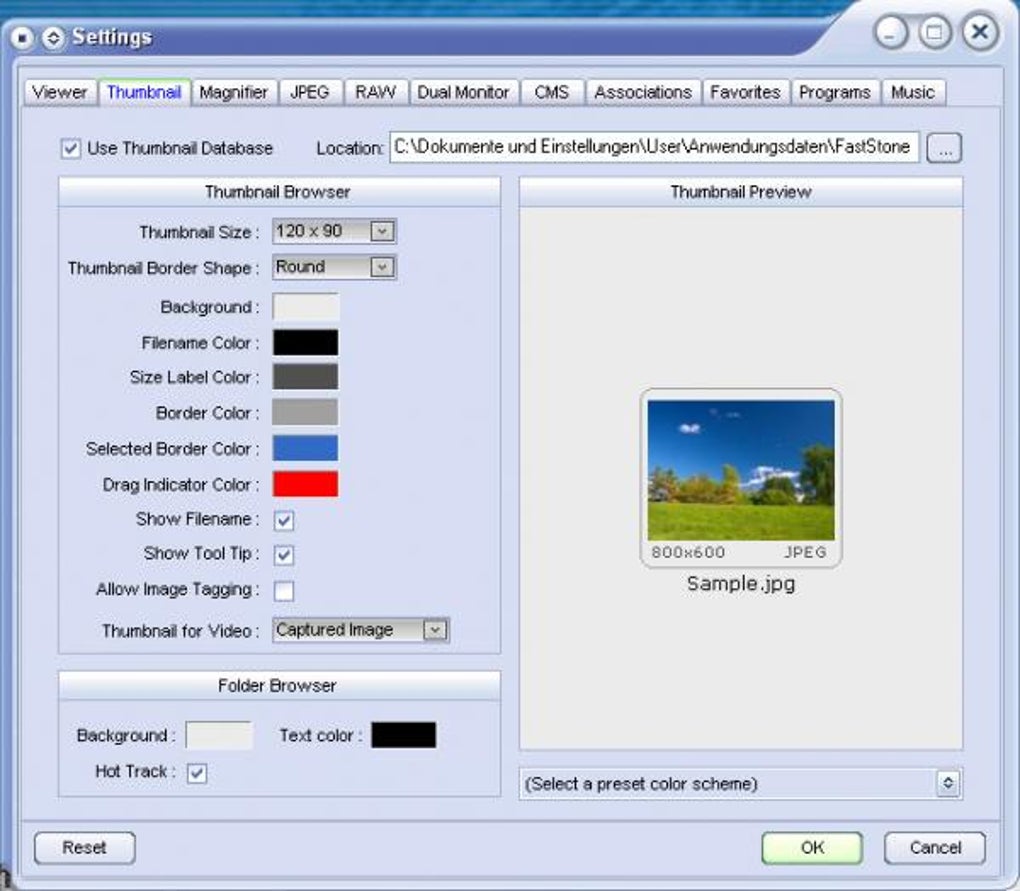Switch to the Magnifier tab
The height and width of the screenshot is (891, 1020).
[x=235, y=91]
